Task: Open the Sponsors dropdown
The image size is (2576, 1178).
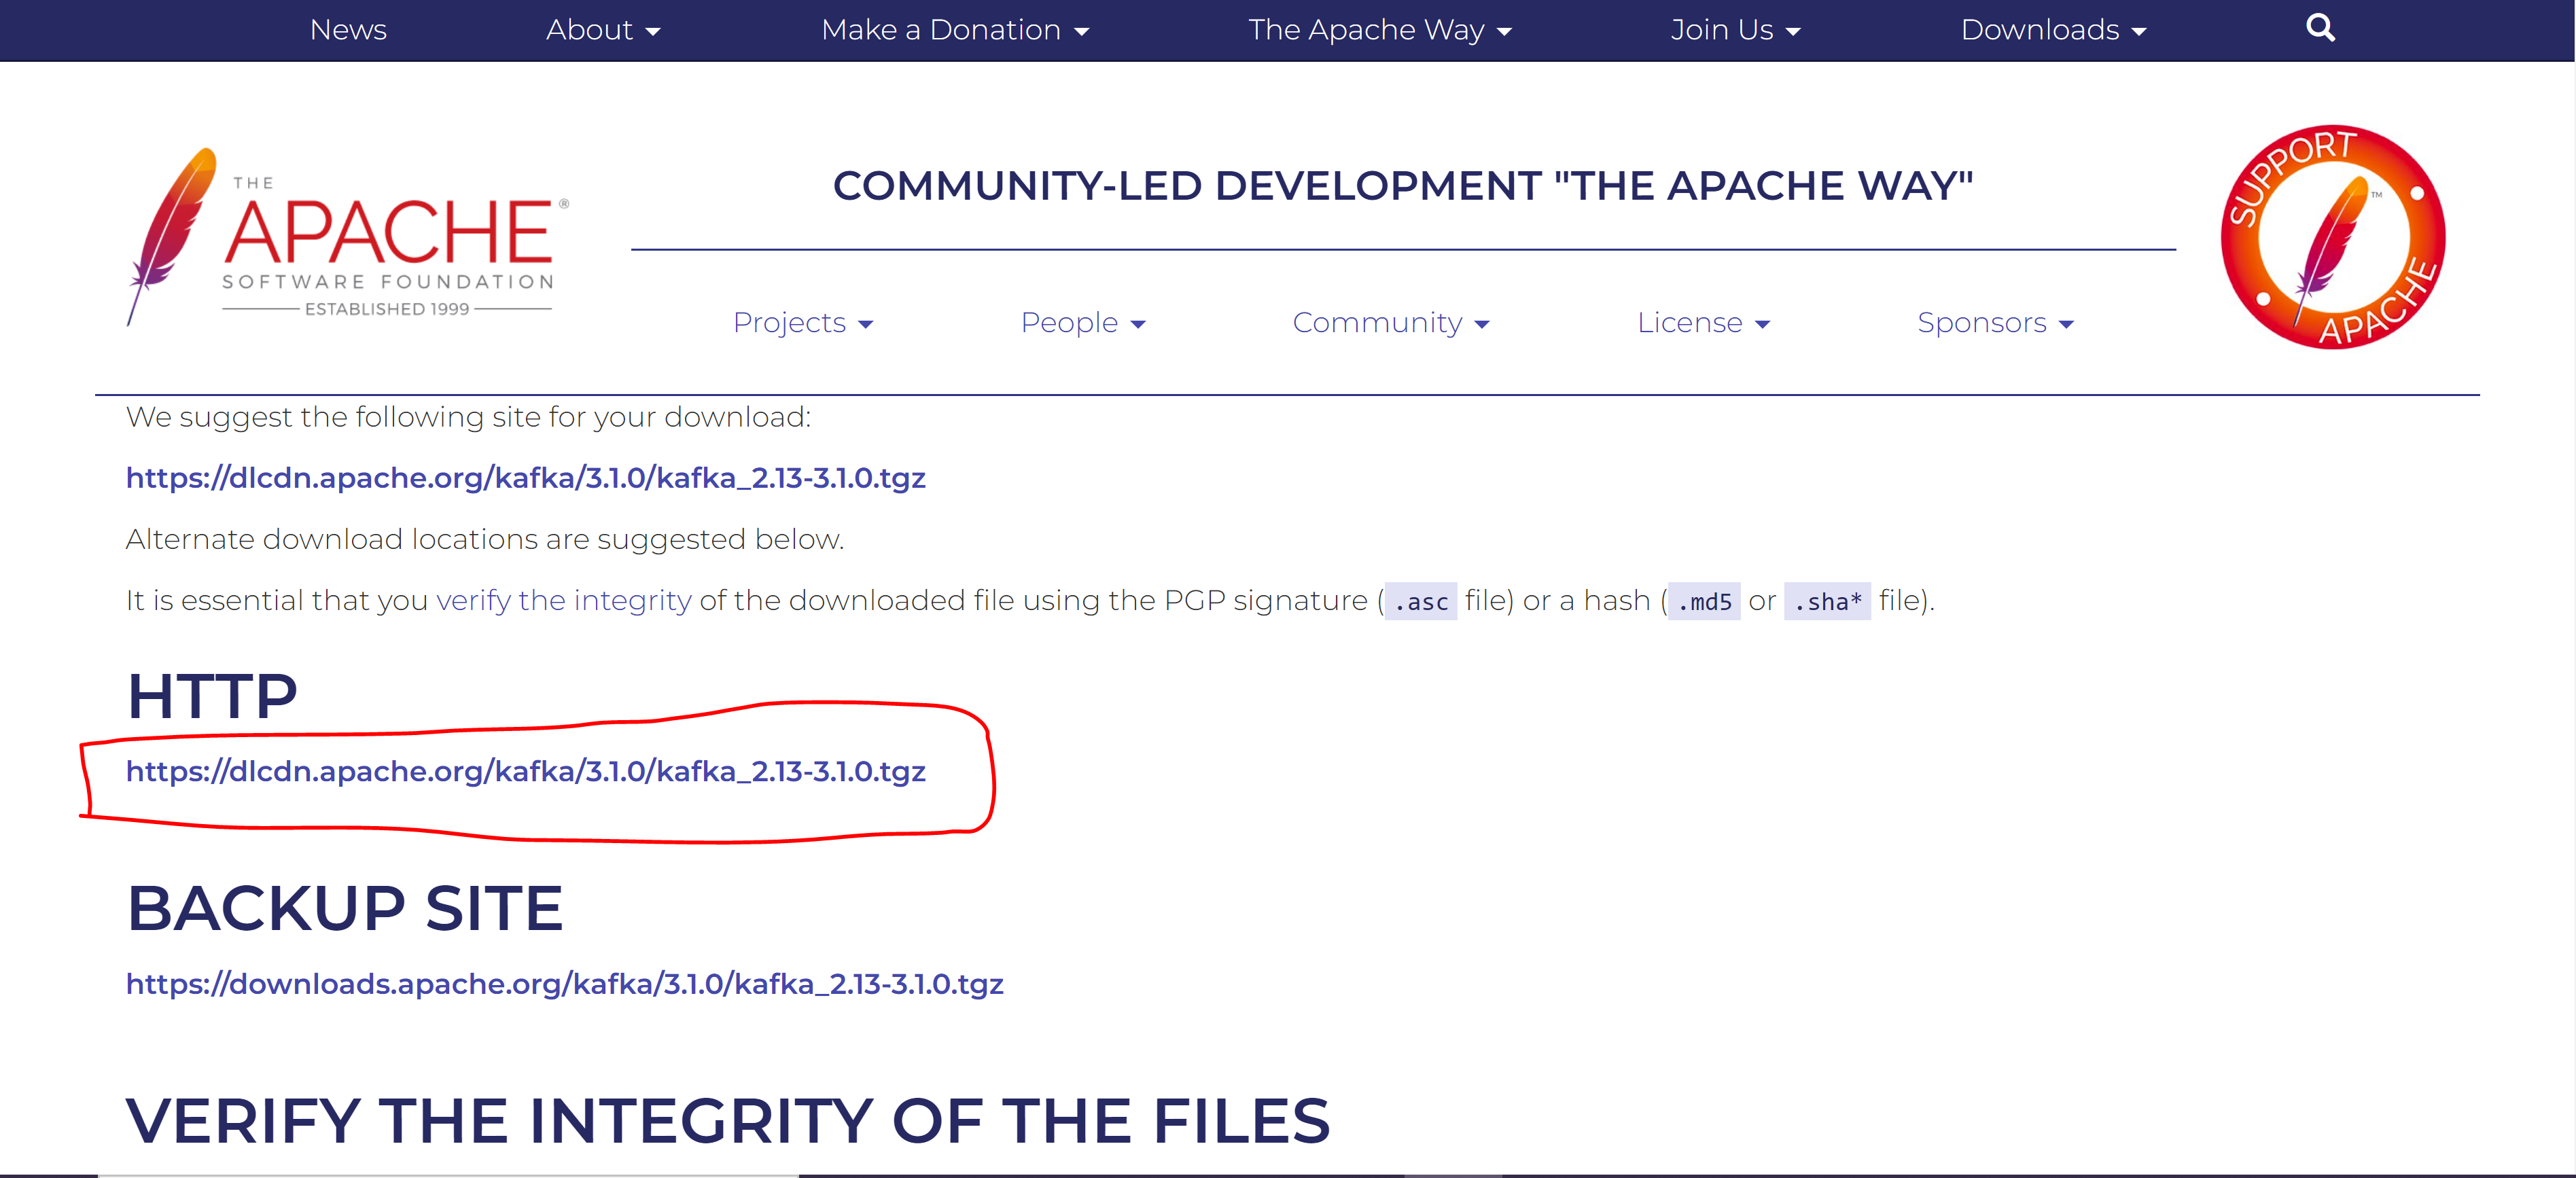Action: [x=1995, y=323]
